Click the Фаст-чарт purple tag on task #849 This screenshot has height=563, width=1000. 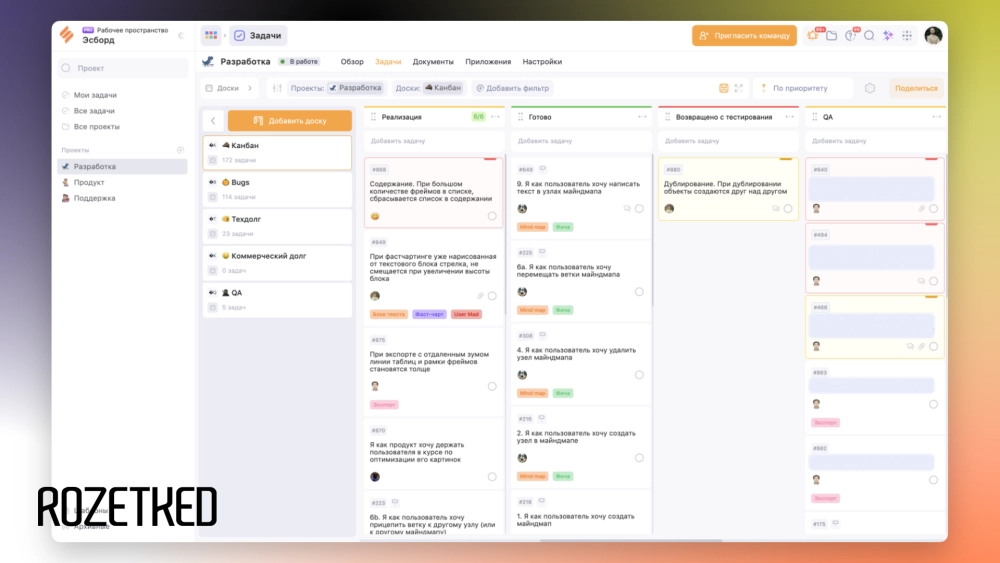[429, 314]
